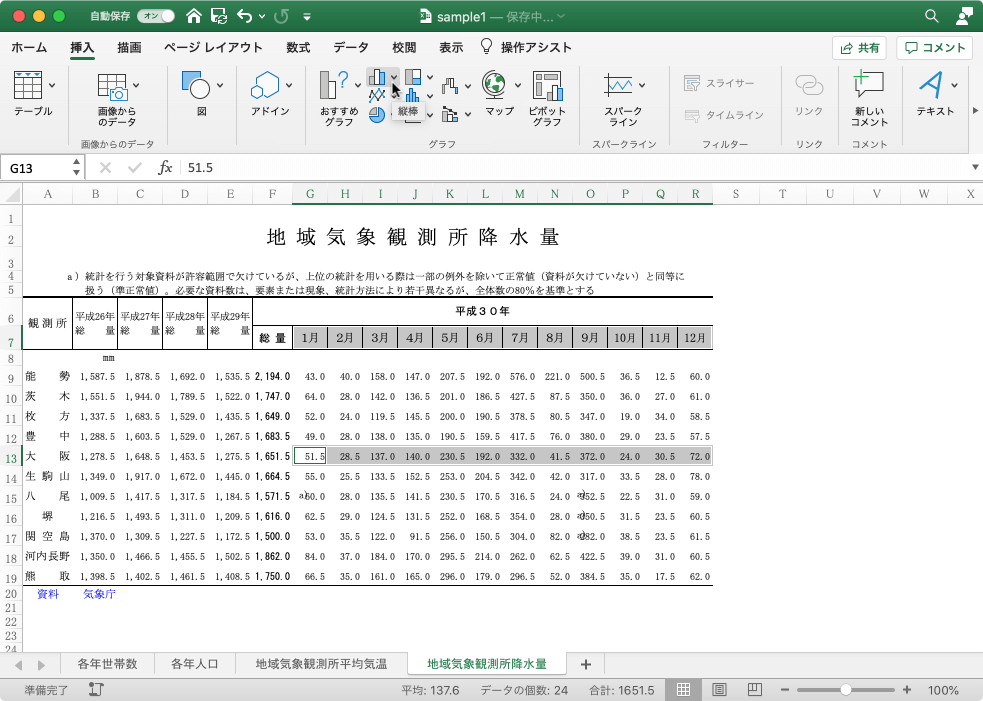Expand the Map chart dropdown arrow
The image size is (983, 701).
(x=517, y=85)
